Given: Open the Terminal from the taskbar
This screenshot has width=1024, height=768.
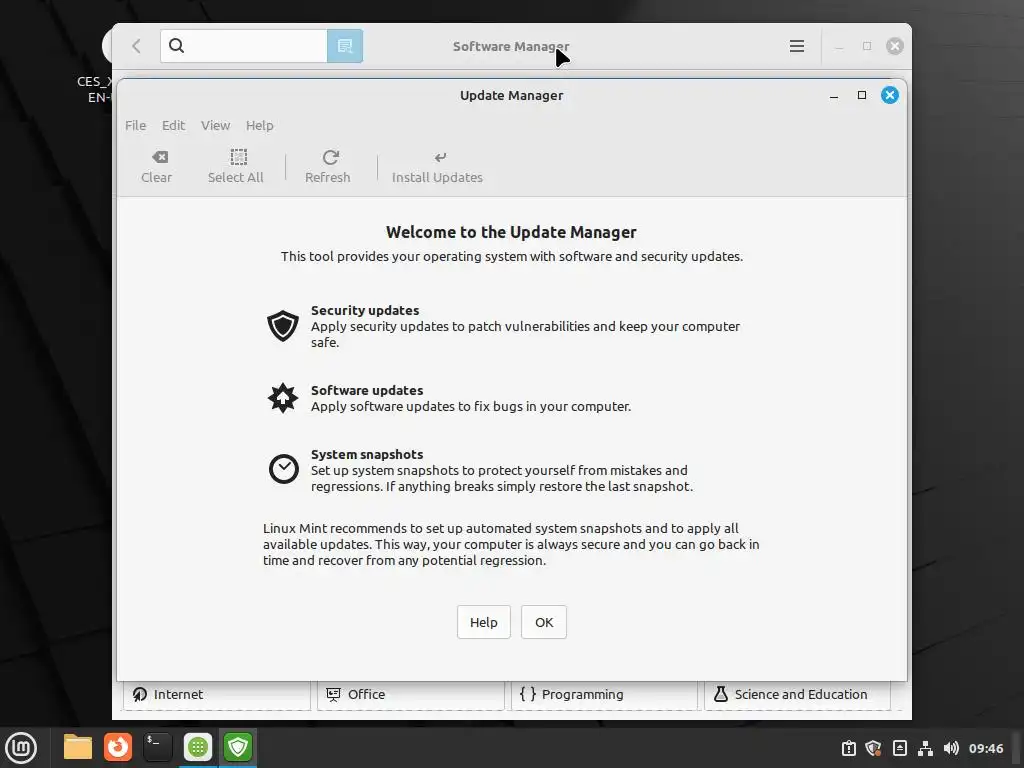Looking at the screenshot, I should click(157, 747).
